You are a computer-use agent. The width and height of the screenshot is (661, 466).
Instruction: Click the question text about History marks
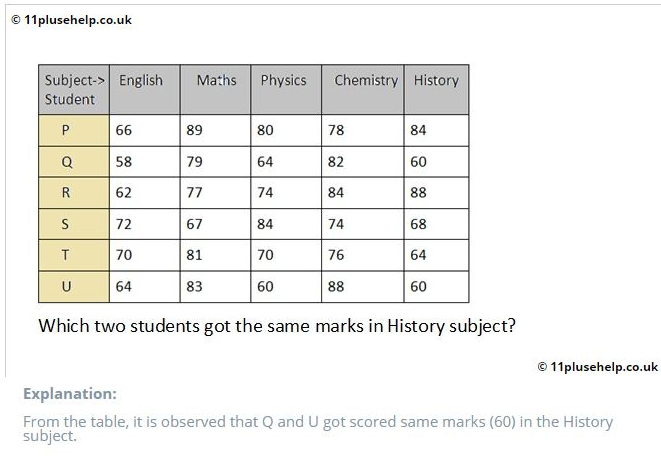coord(277,326)
